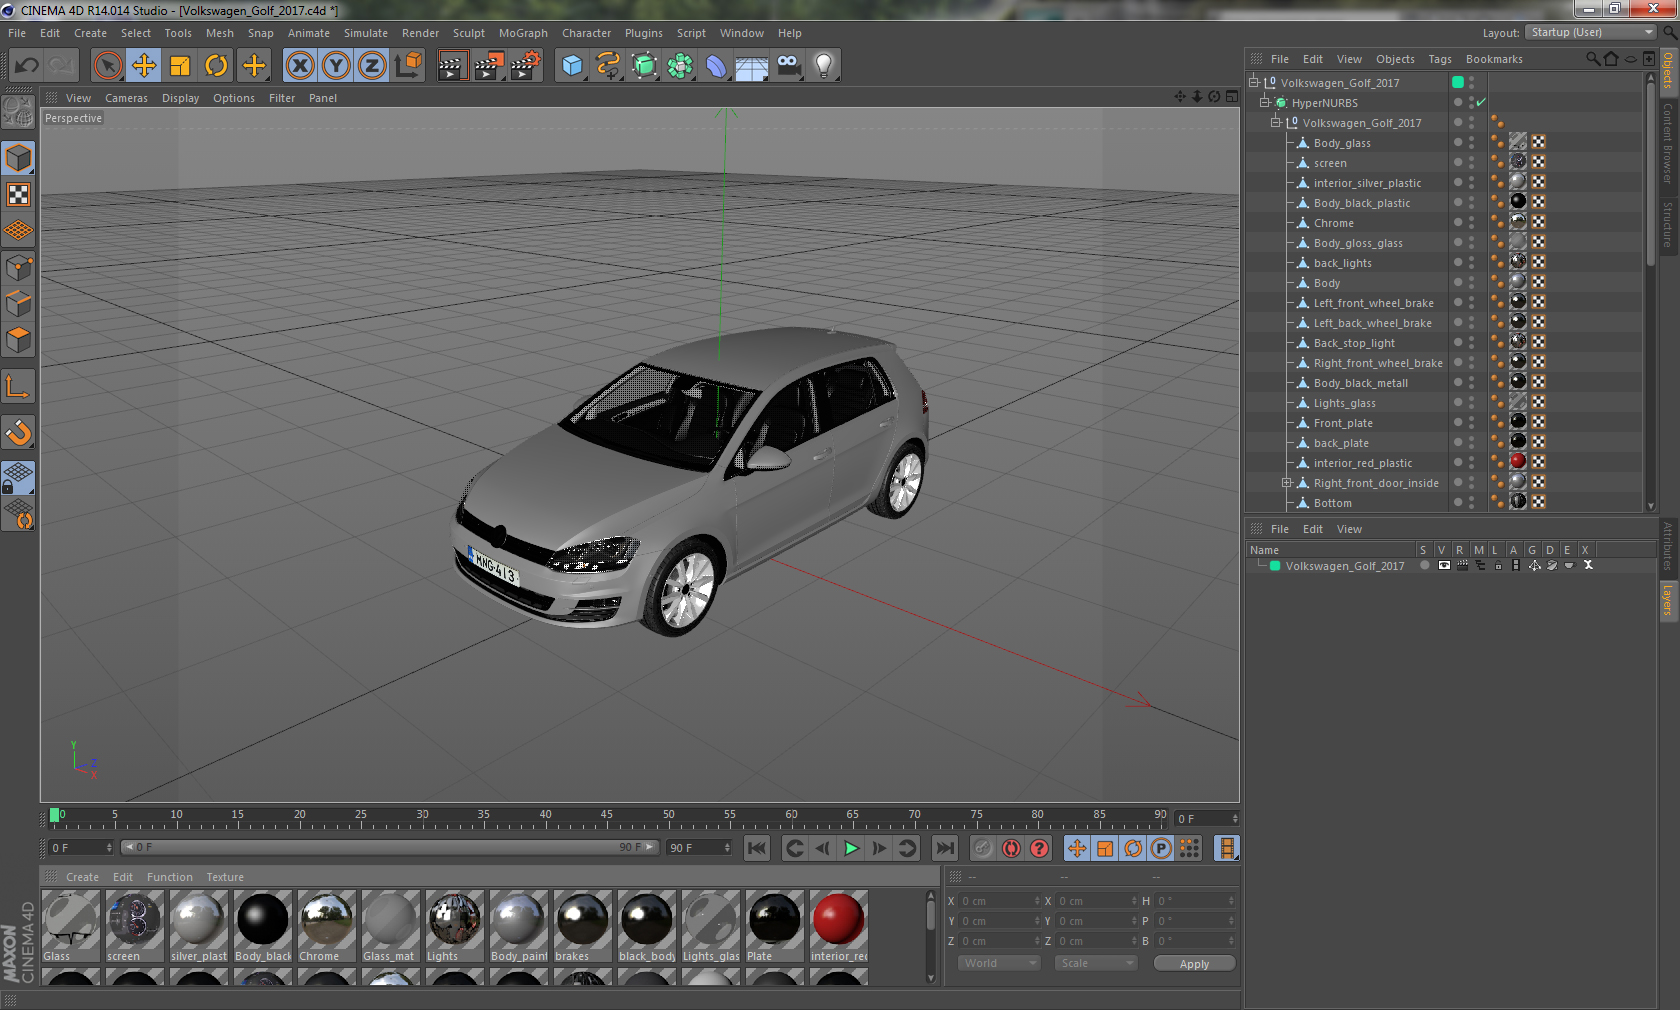Screen dimensions: 1680x1010
Task: Click Render View clapperboard icon
Action: pyautogui.click(x=452, y=66)
